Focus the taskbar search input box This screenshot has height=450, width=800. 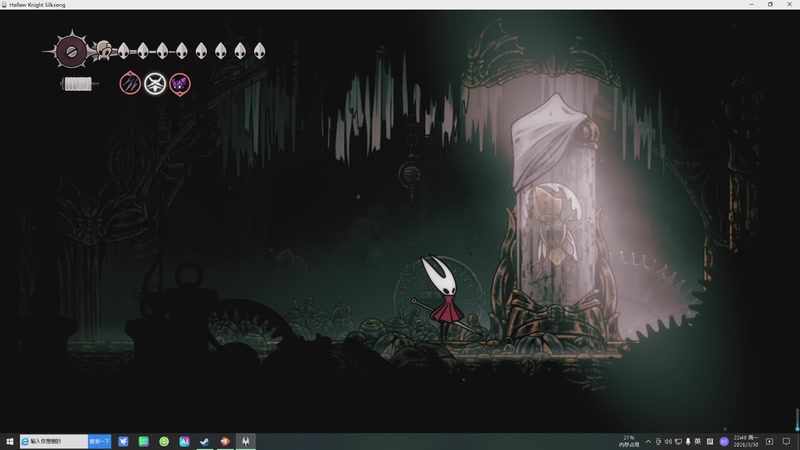54,441
